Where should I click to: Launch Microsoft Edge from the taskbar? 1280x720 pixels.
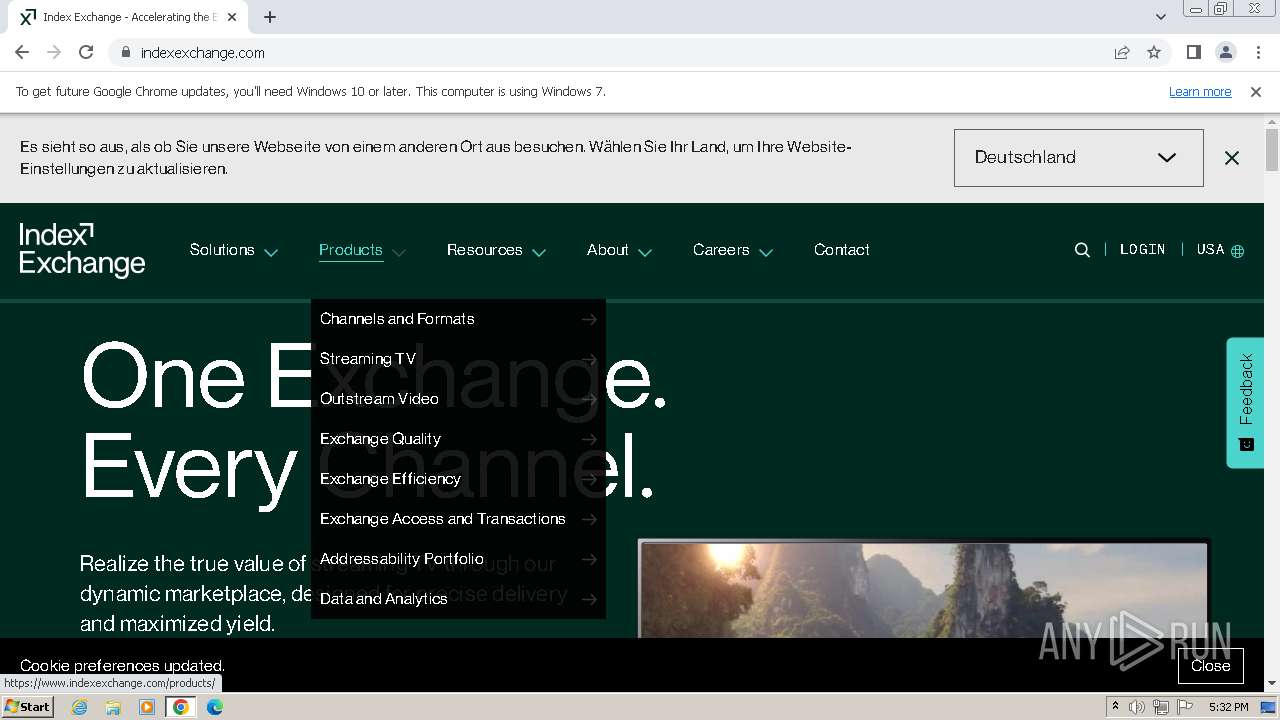click(215, 707)
